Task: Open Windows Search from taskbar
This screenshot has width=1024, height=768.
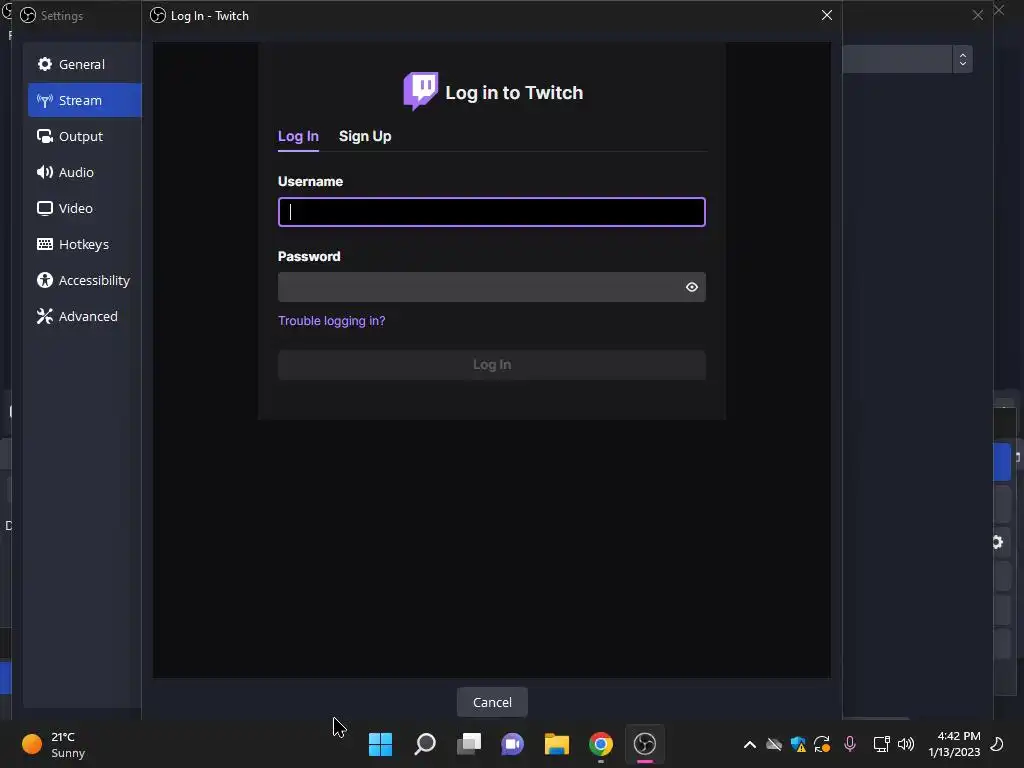Action: point(424,743)
